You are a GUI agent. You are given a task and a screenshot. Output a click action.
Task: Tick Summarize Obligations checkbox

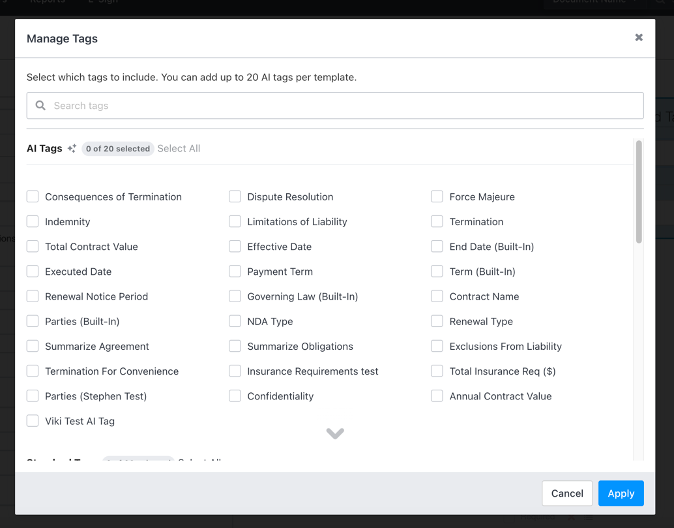[235, 346]
